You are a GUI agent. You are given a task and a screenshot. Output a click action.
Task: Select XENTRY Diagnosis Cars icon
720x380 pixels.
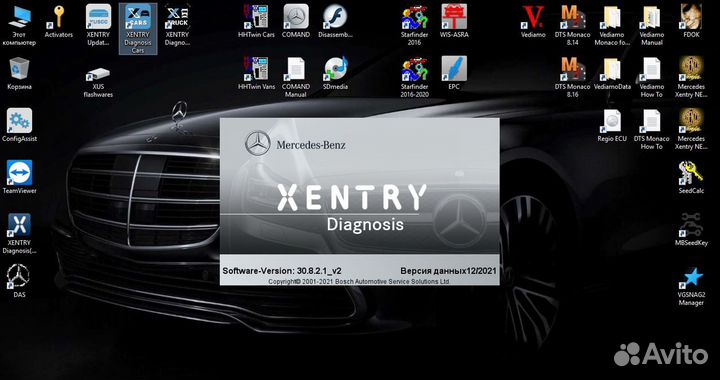click(138, 28)
